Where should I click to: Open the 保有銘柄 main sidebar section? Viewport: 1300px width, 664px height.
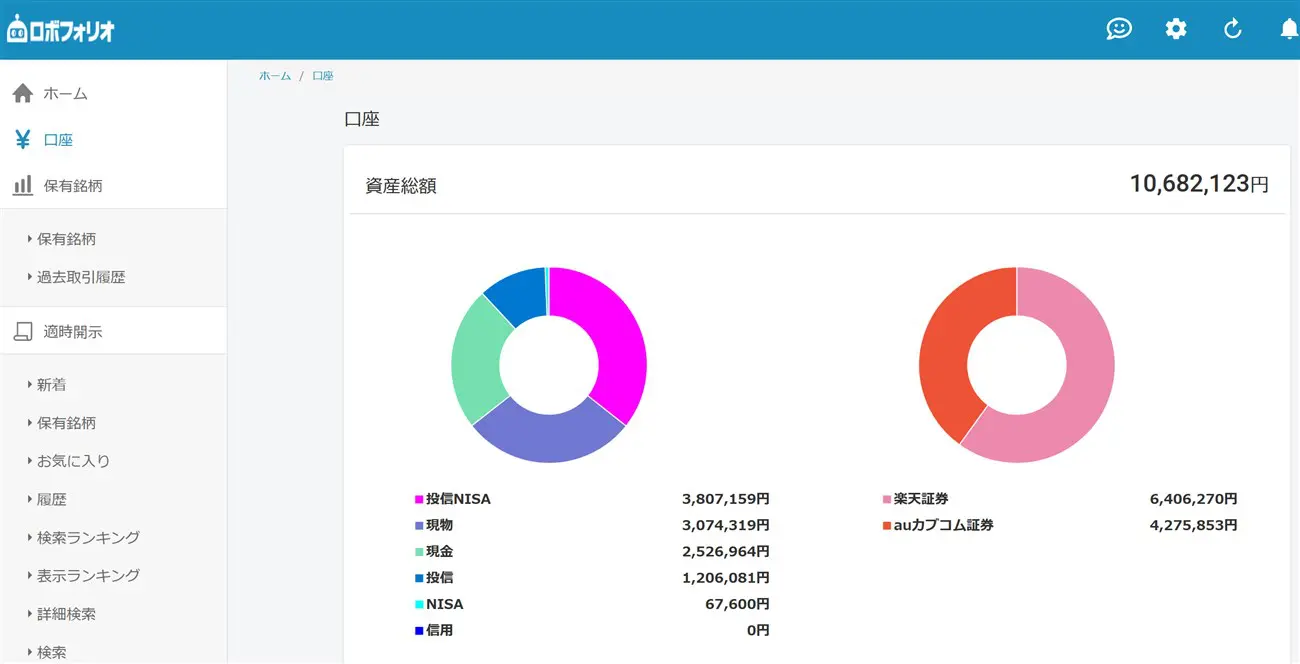pyautogui.click(x=73, y=186)
